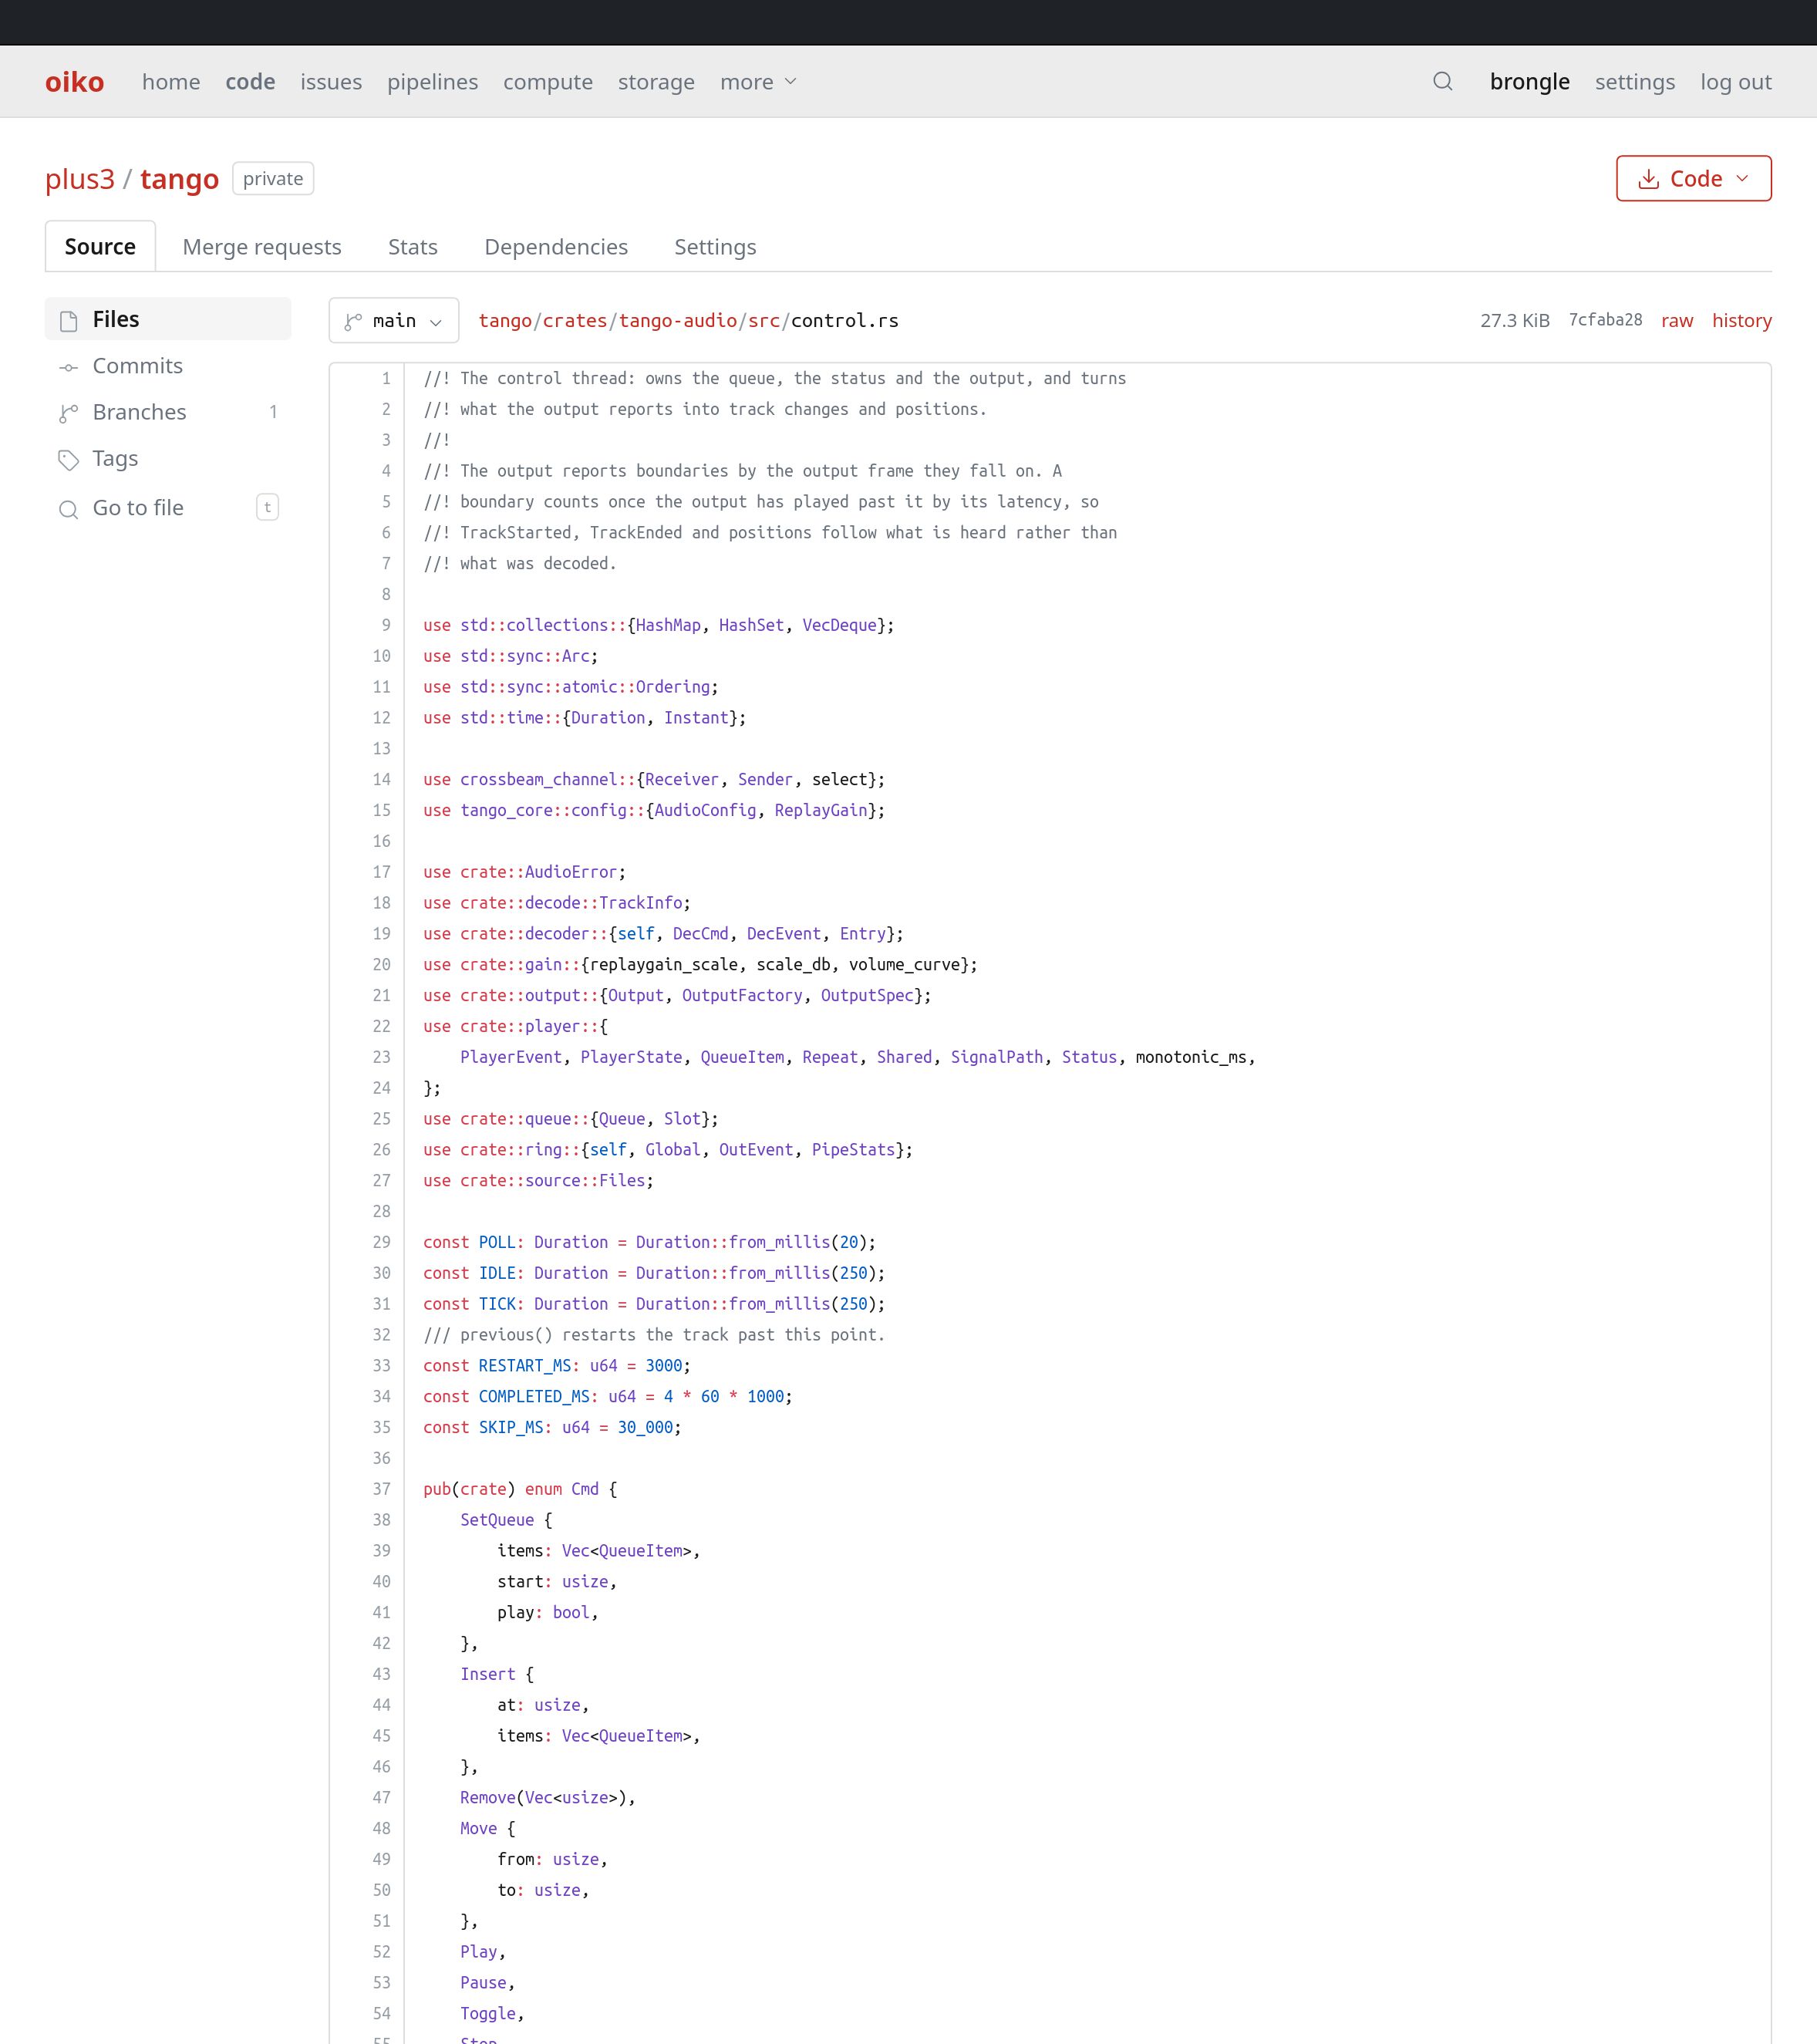Open the home navigation link

point(171,82)
